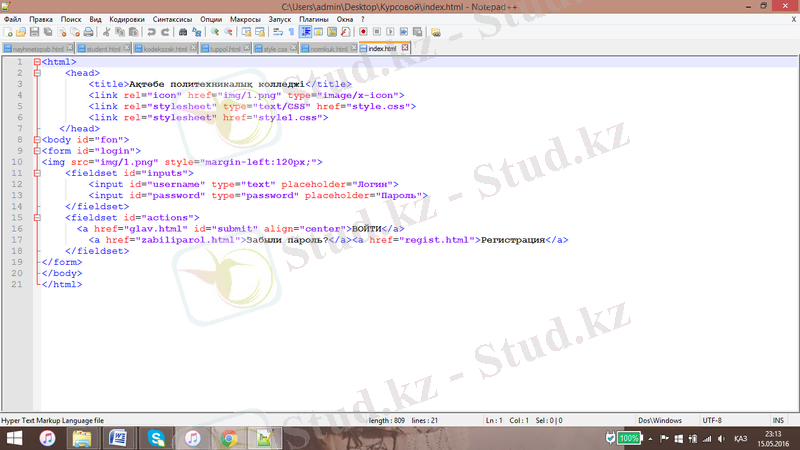Open Skype from the taskbar

point(156,438)
